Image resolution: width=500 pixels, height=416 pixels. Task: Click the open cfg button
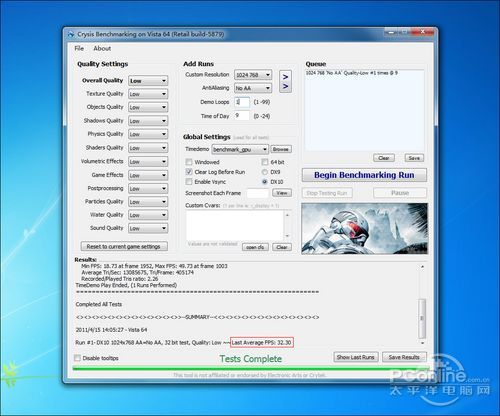point(255,247)
